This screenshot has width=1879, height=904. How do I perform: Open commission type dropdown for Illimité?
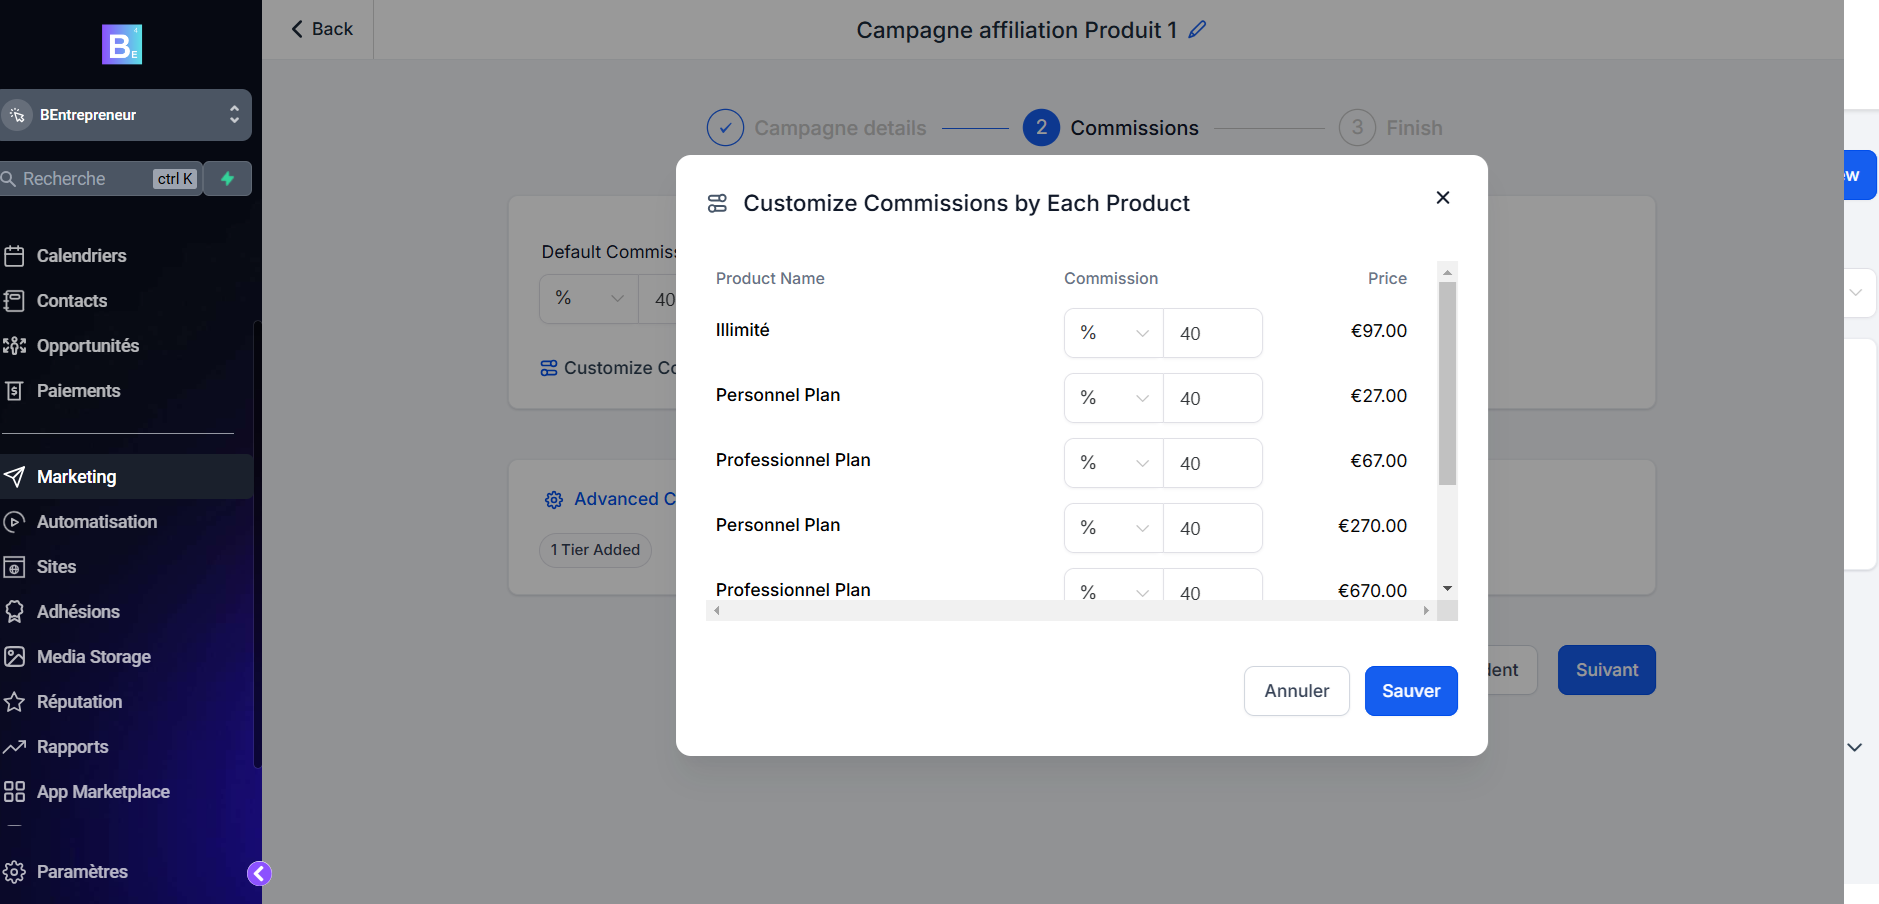[1114, 333]
